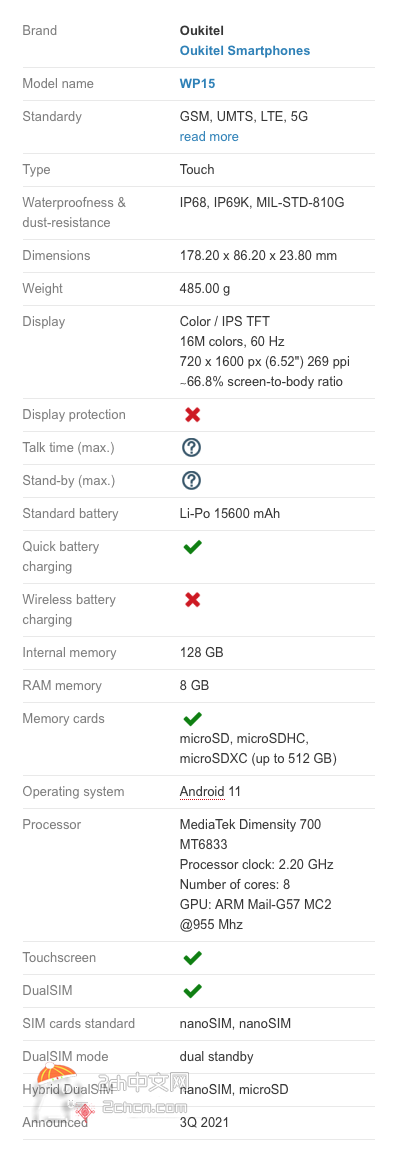394x1153 pixels.
Task: Click the 3Q 2021 announced value
Action: coord(204,1123)
